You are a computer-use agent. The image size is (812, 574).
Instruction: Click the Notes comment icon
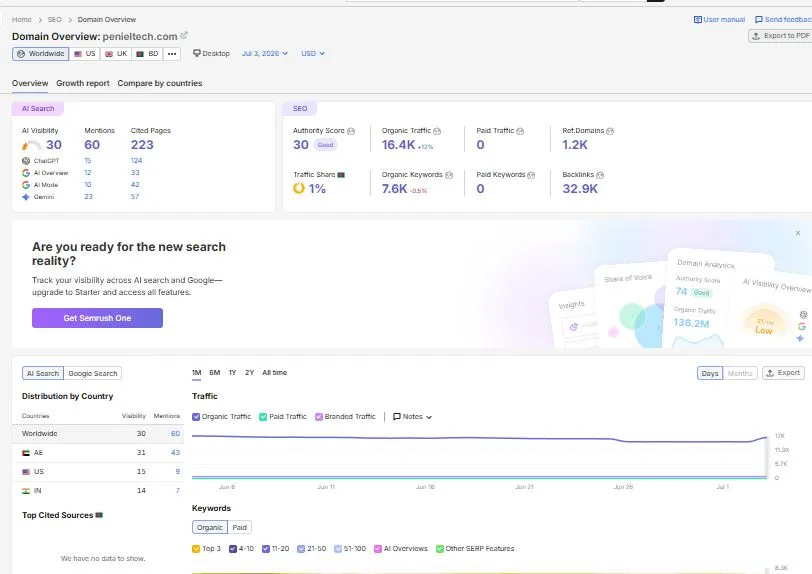pos(397,417)
